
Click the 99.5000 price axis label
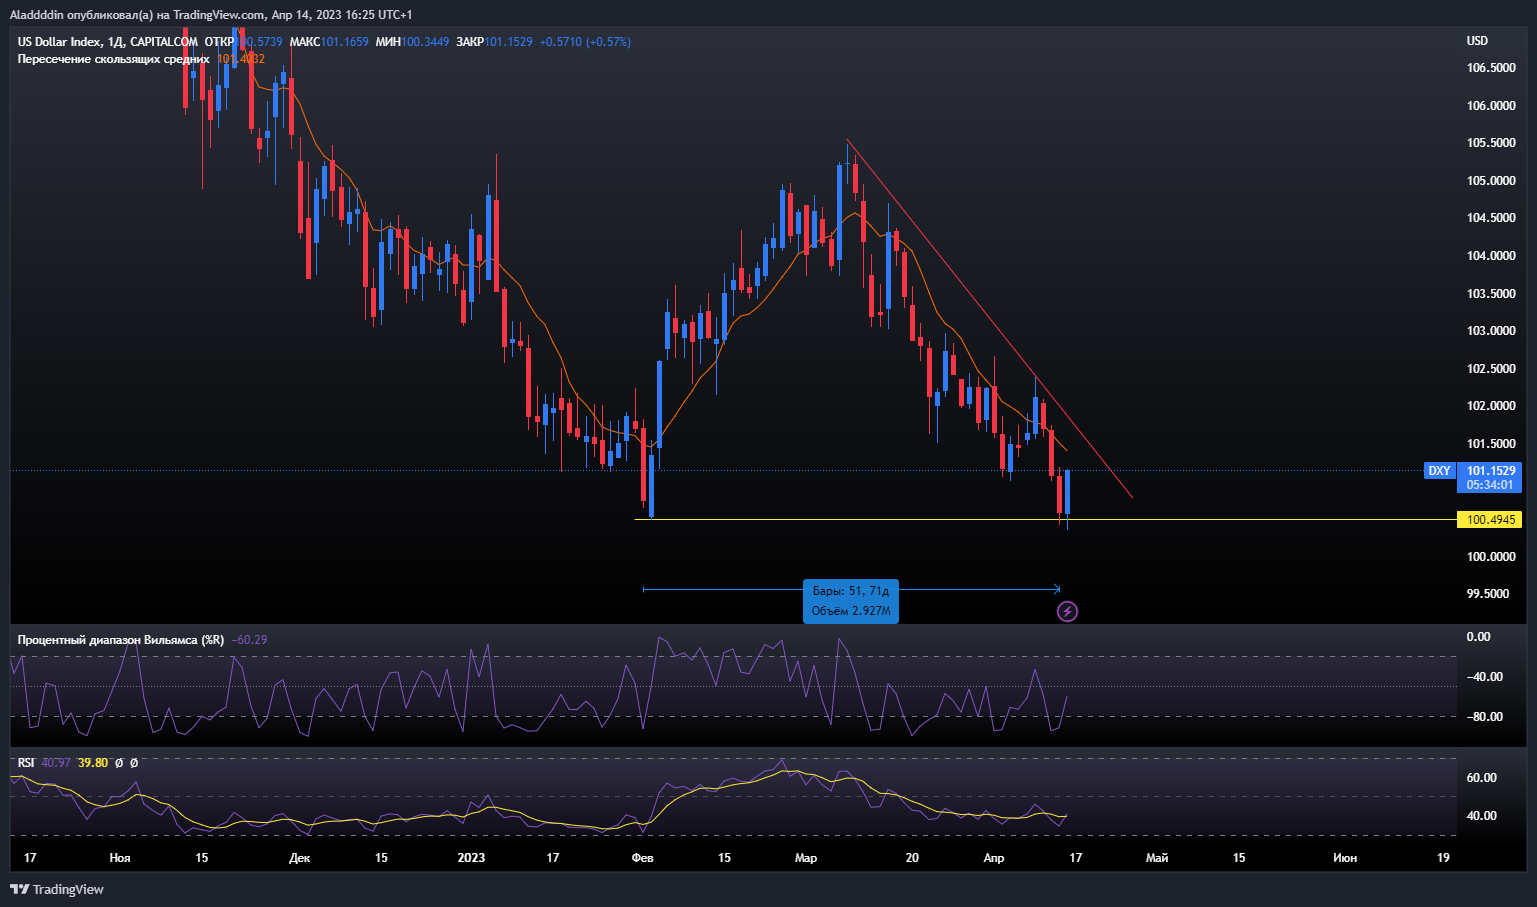pyautogui.click(x=1488, y=594)
